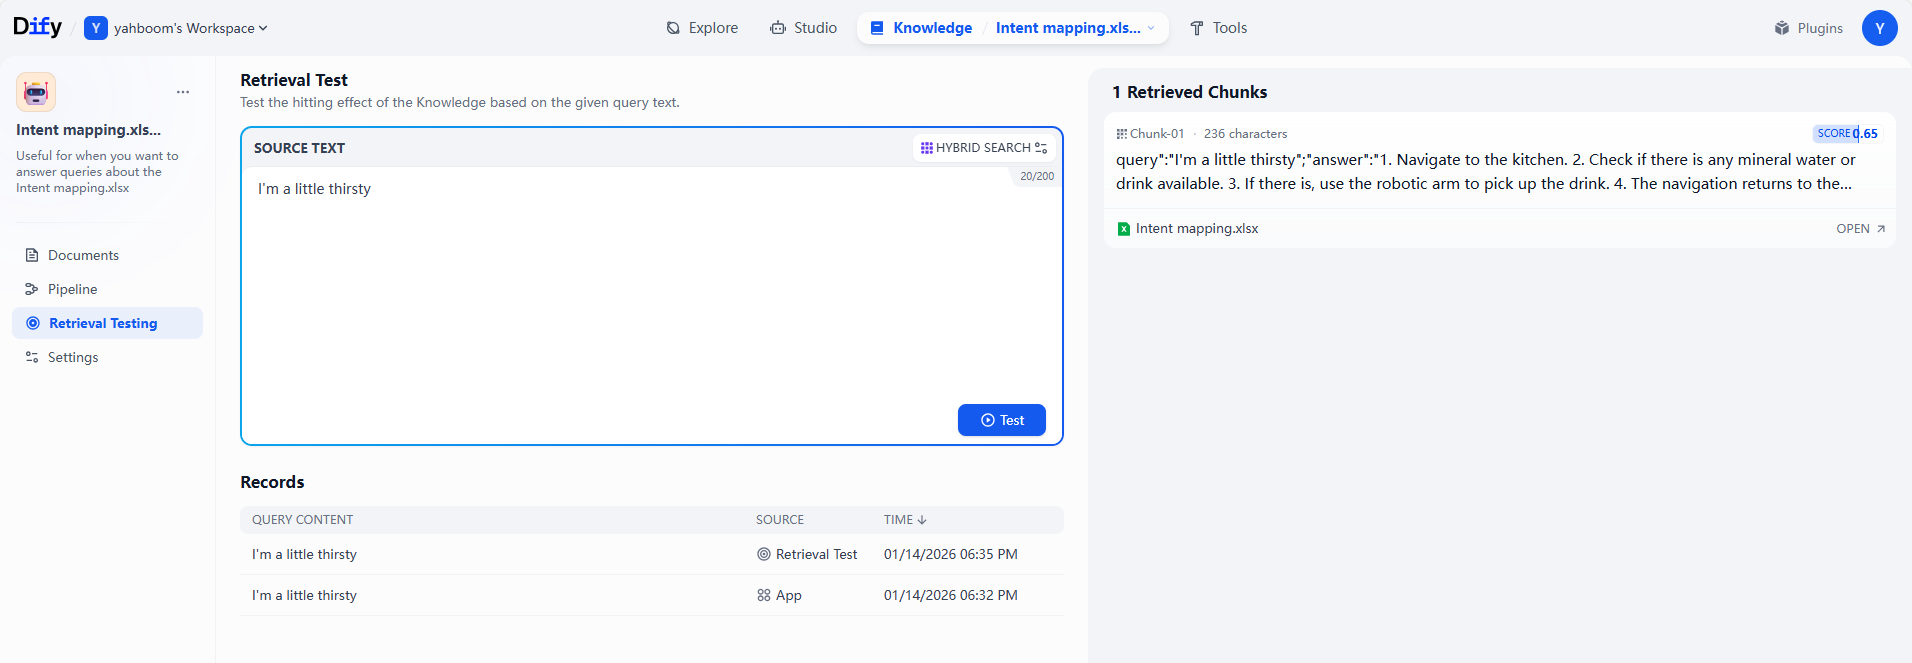The image size is (1912, 663).
Task: Click the QUERY CONTENT column header
Action: pos(303,520)
